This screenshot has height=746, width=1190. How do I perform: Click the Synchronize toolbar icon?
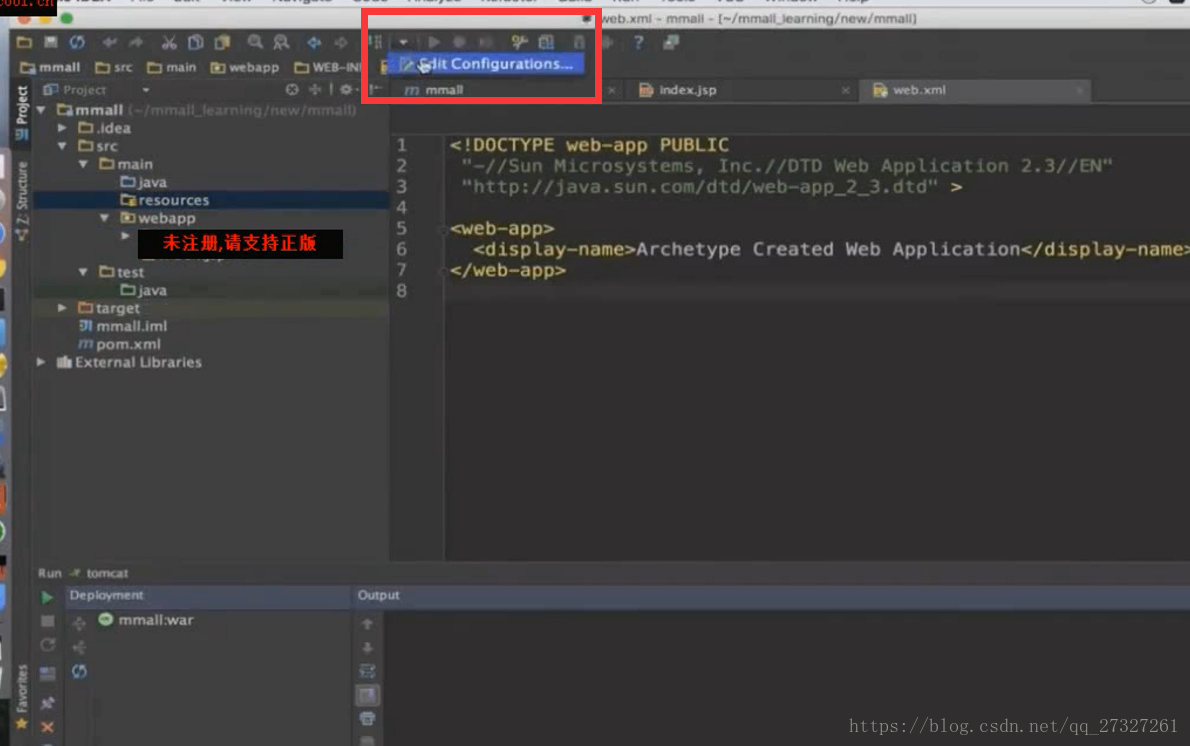click(77, 42)
